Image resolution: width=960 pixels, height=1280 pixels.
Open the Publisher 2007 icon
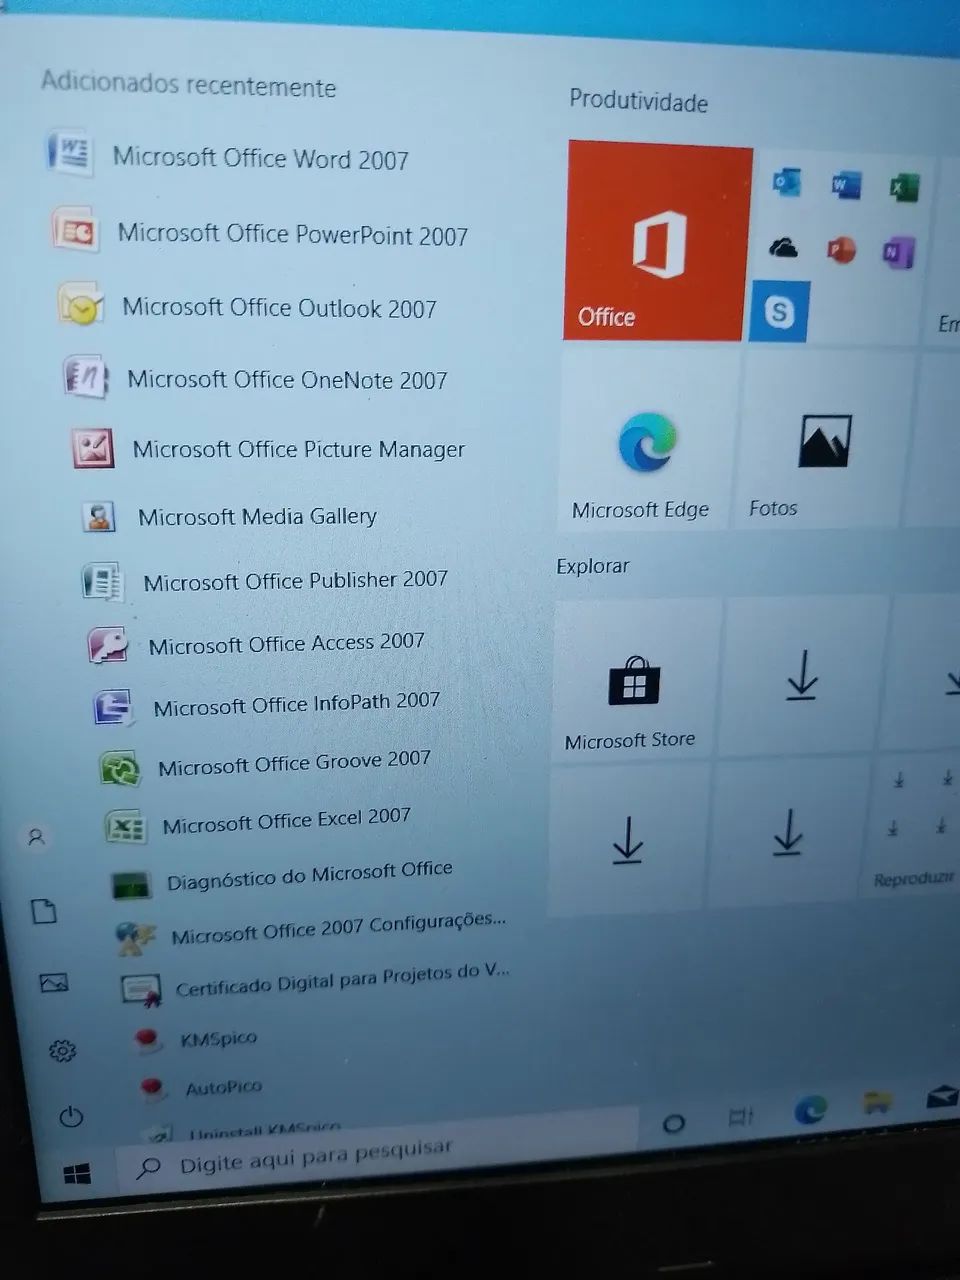pos(103,581)
